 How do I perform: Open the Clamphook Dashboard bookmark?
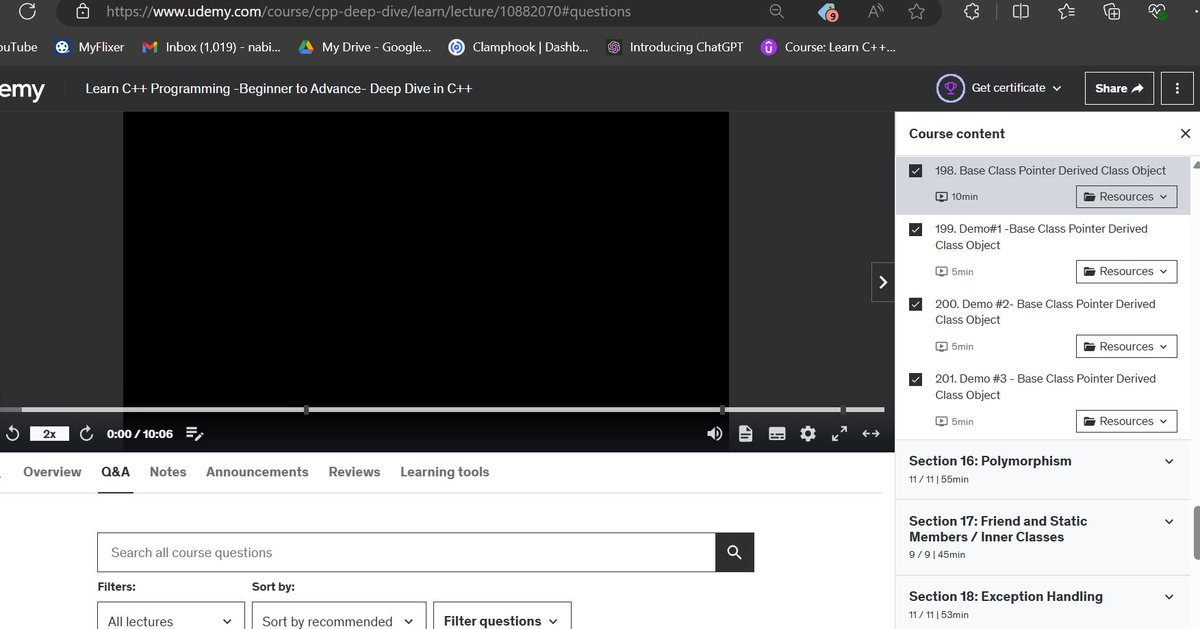point(518,47)
